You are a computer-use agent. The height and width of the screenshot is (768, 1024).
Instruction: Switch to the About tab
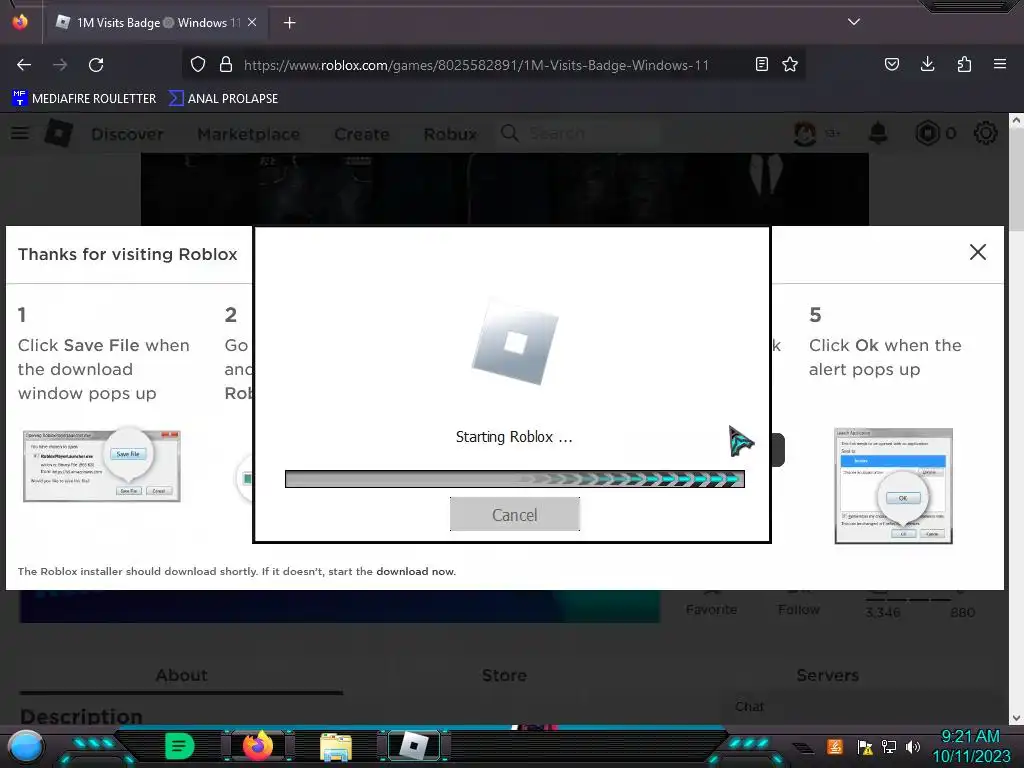pyautogui.click(x=182, y=675)
